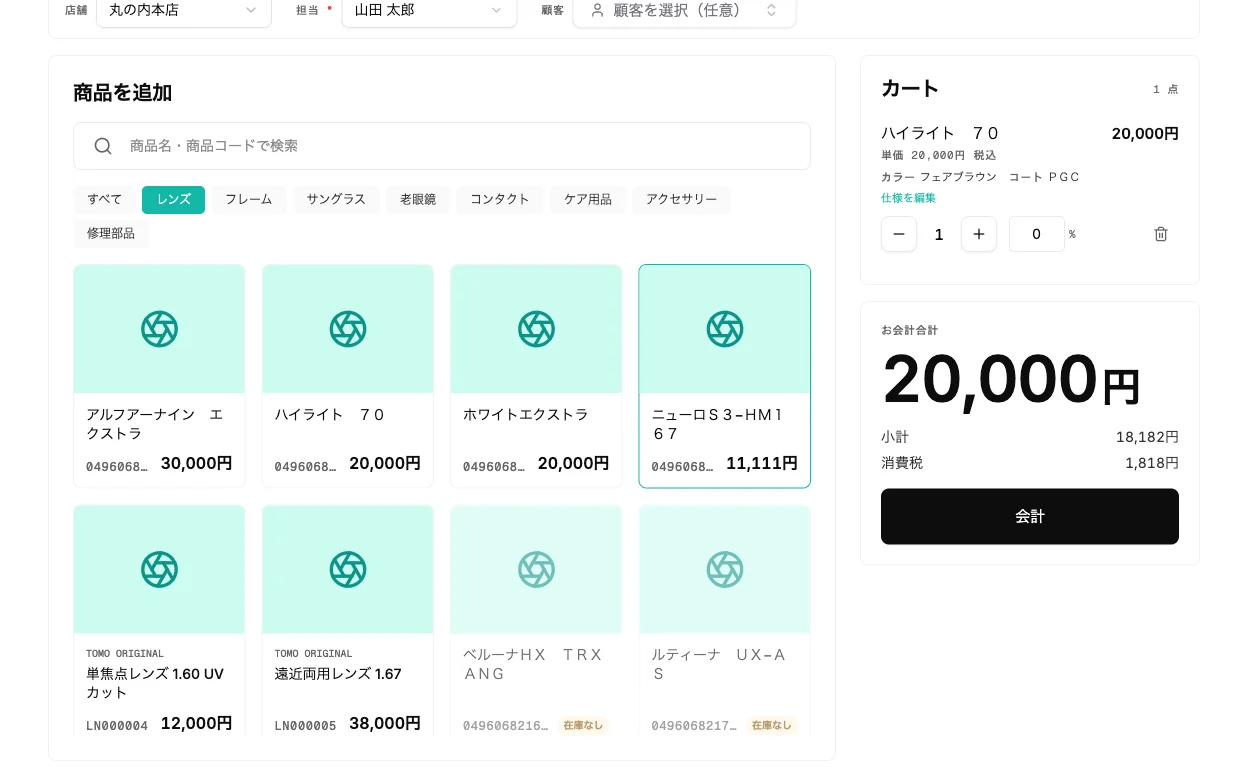Image resolution: width=1248 pixels, height=780 pixels.
Task: Click lens icon on アルファーナイン エクストラ card
Action: [159, 329]
